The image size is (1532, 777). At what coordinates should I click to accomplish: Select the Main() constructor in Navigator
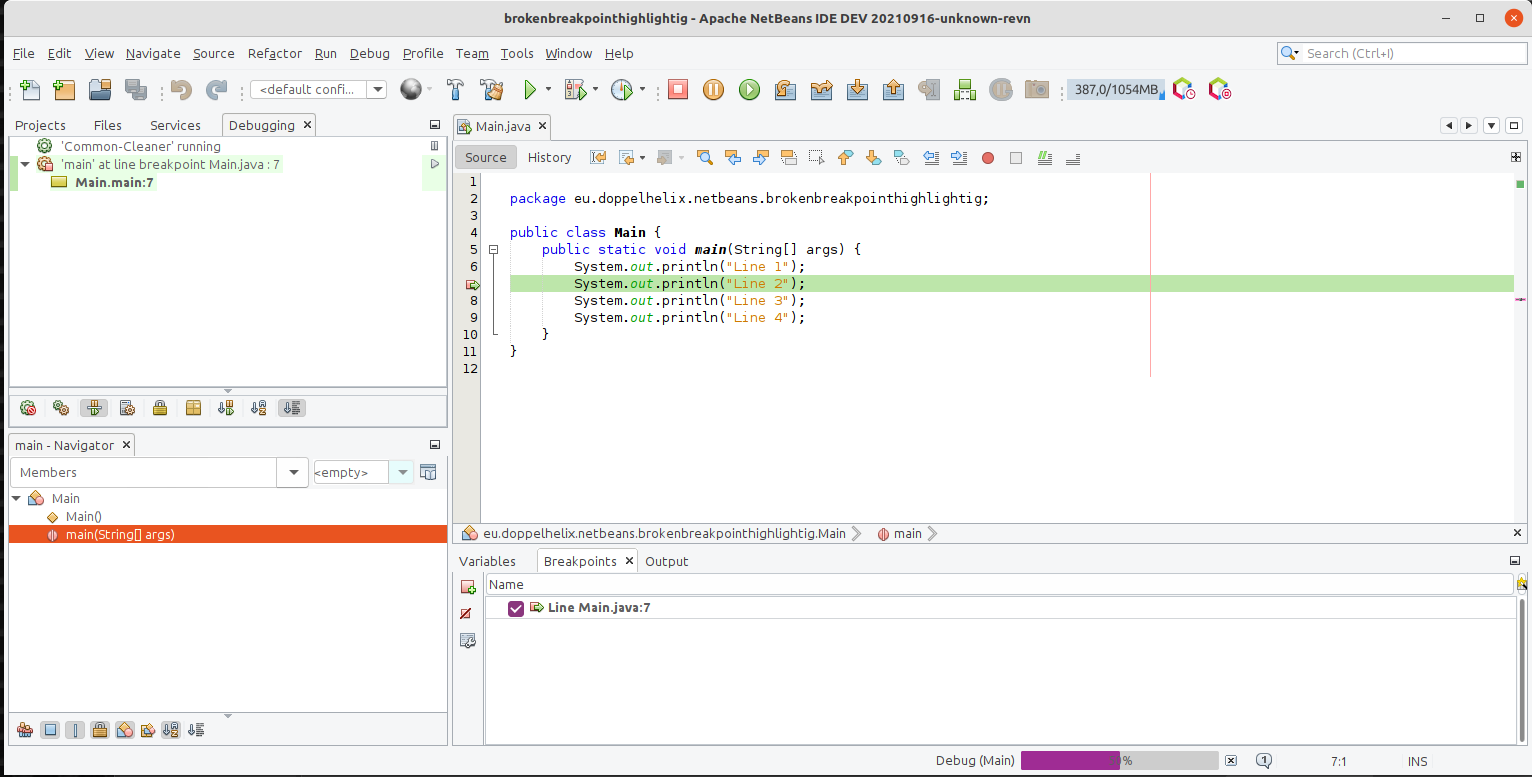click(84, 516)
